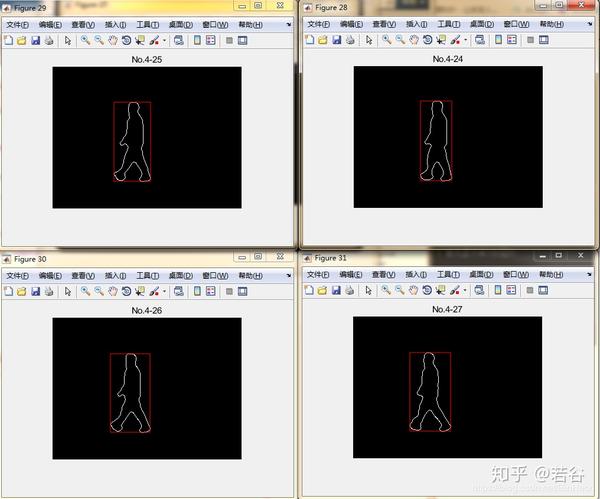Open brush color dropdown arrow in Figure 29

(x=165, y=40)
